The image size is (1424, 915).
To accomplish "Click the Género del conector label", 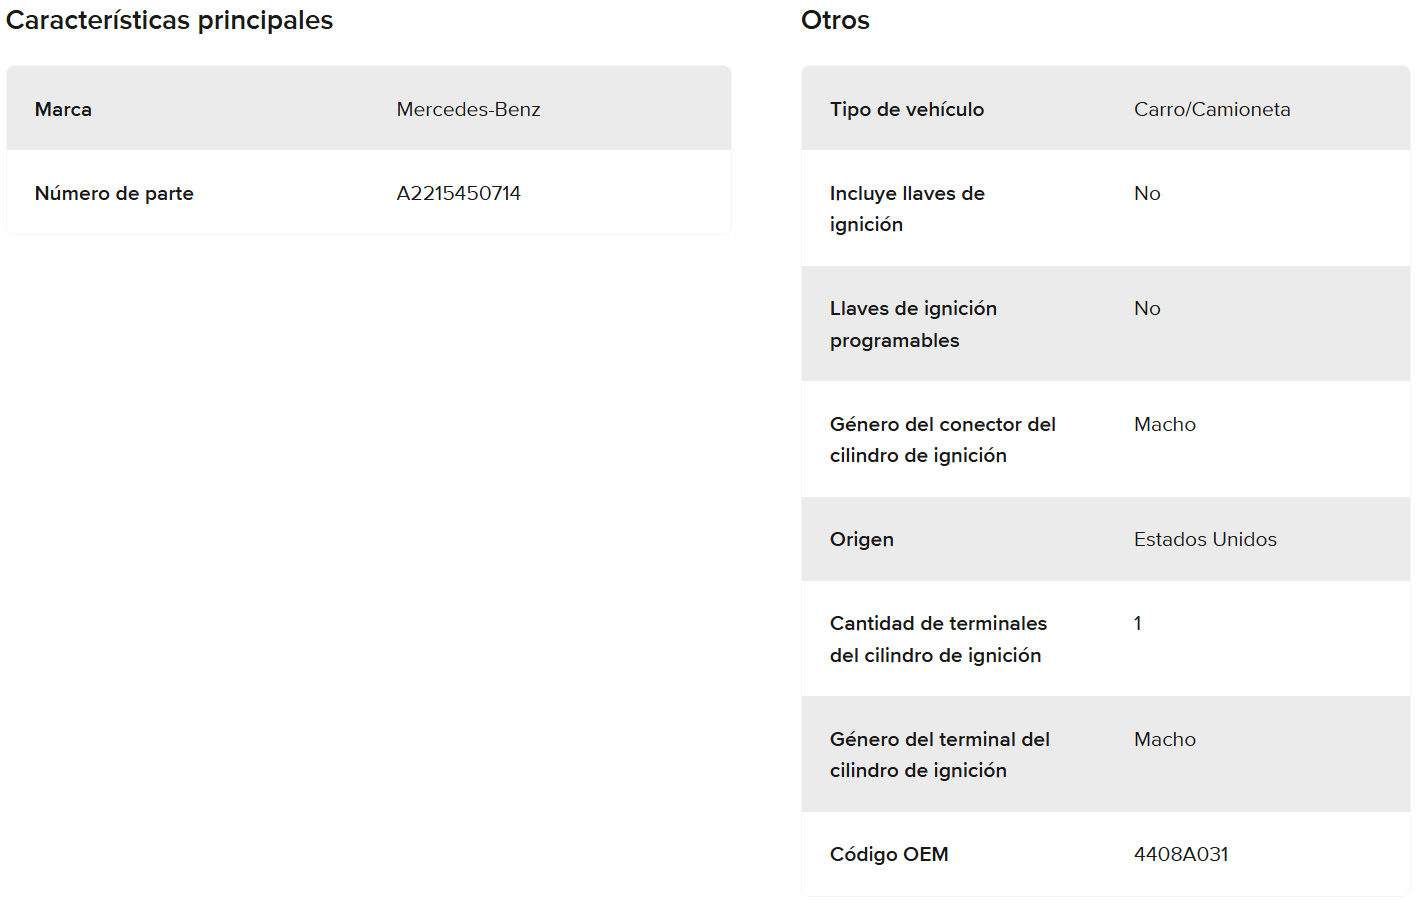I will click(942, 439).
